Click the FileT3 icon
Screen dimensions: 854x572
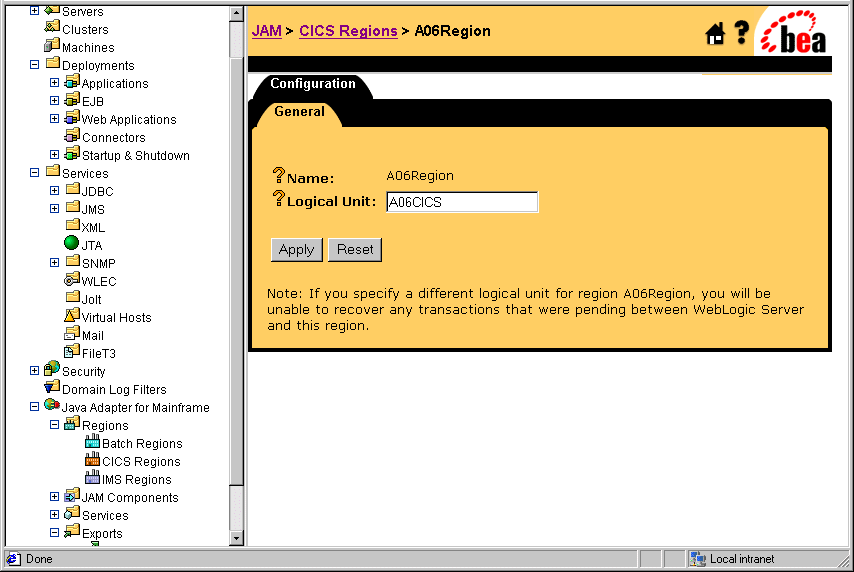pos(72,351)
